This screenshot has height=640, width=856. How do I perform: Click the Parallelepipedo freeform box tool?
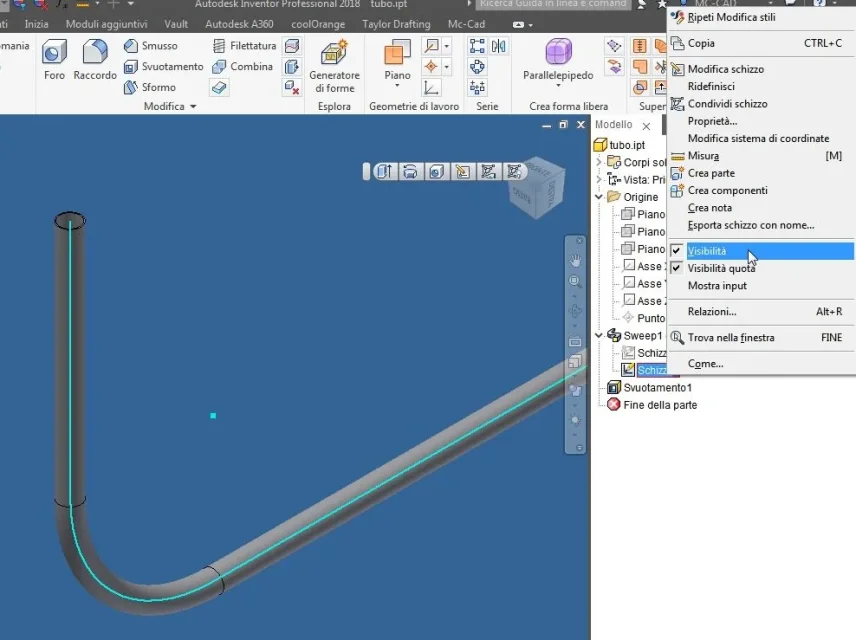tap(558, 61)
